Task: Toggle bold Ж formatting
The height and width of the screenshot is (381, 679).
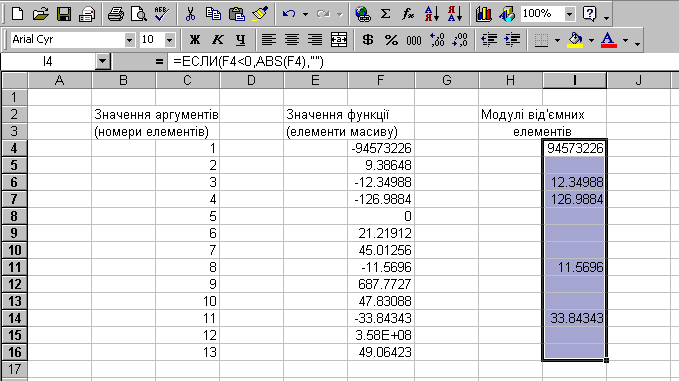Action: (194, 40)
